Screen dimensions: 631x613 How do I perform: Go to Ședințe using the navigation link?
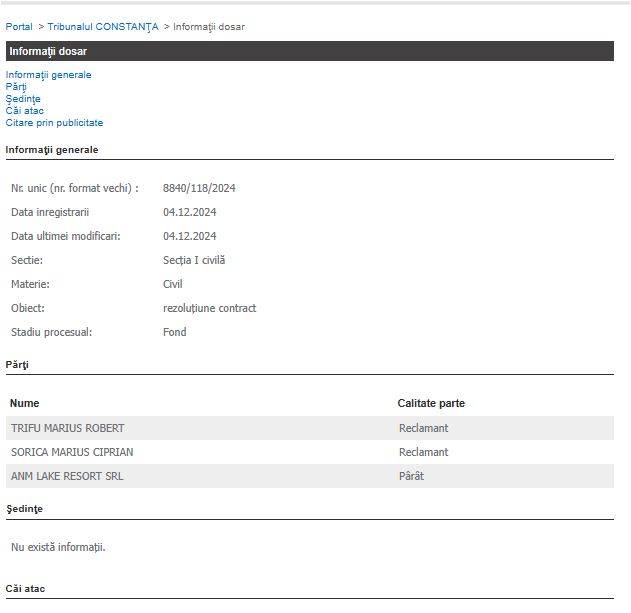(x=23, y=99)
